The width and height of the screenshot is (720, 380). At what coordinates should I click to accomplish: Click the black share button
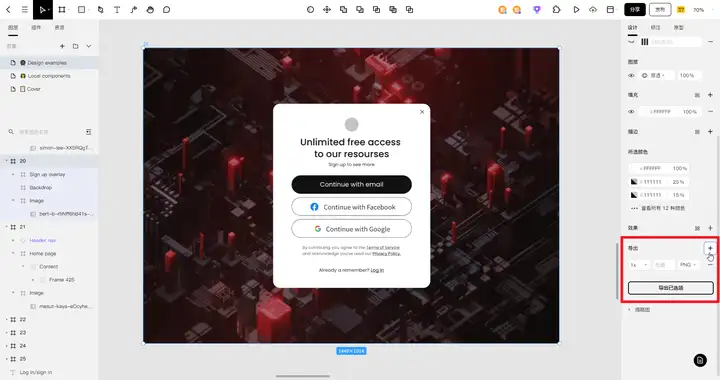pos(635,10)
